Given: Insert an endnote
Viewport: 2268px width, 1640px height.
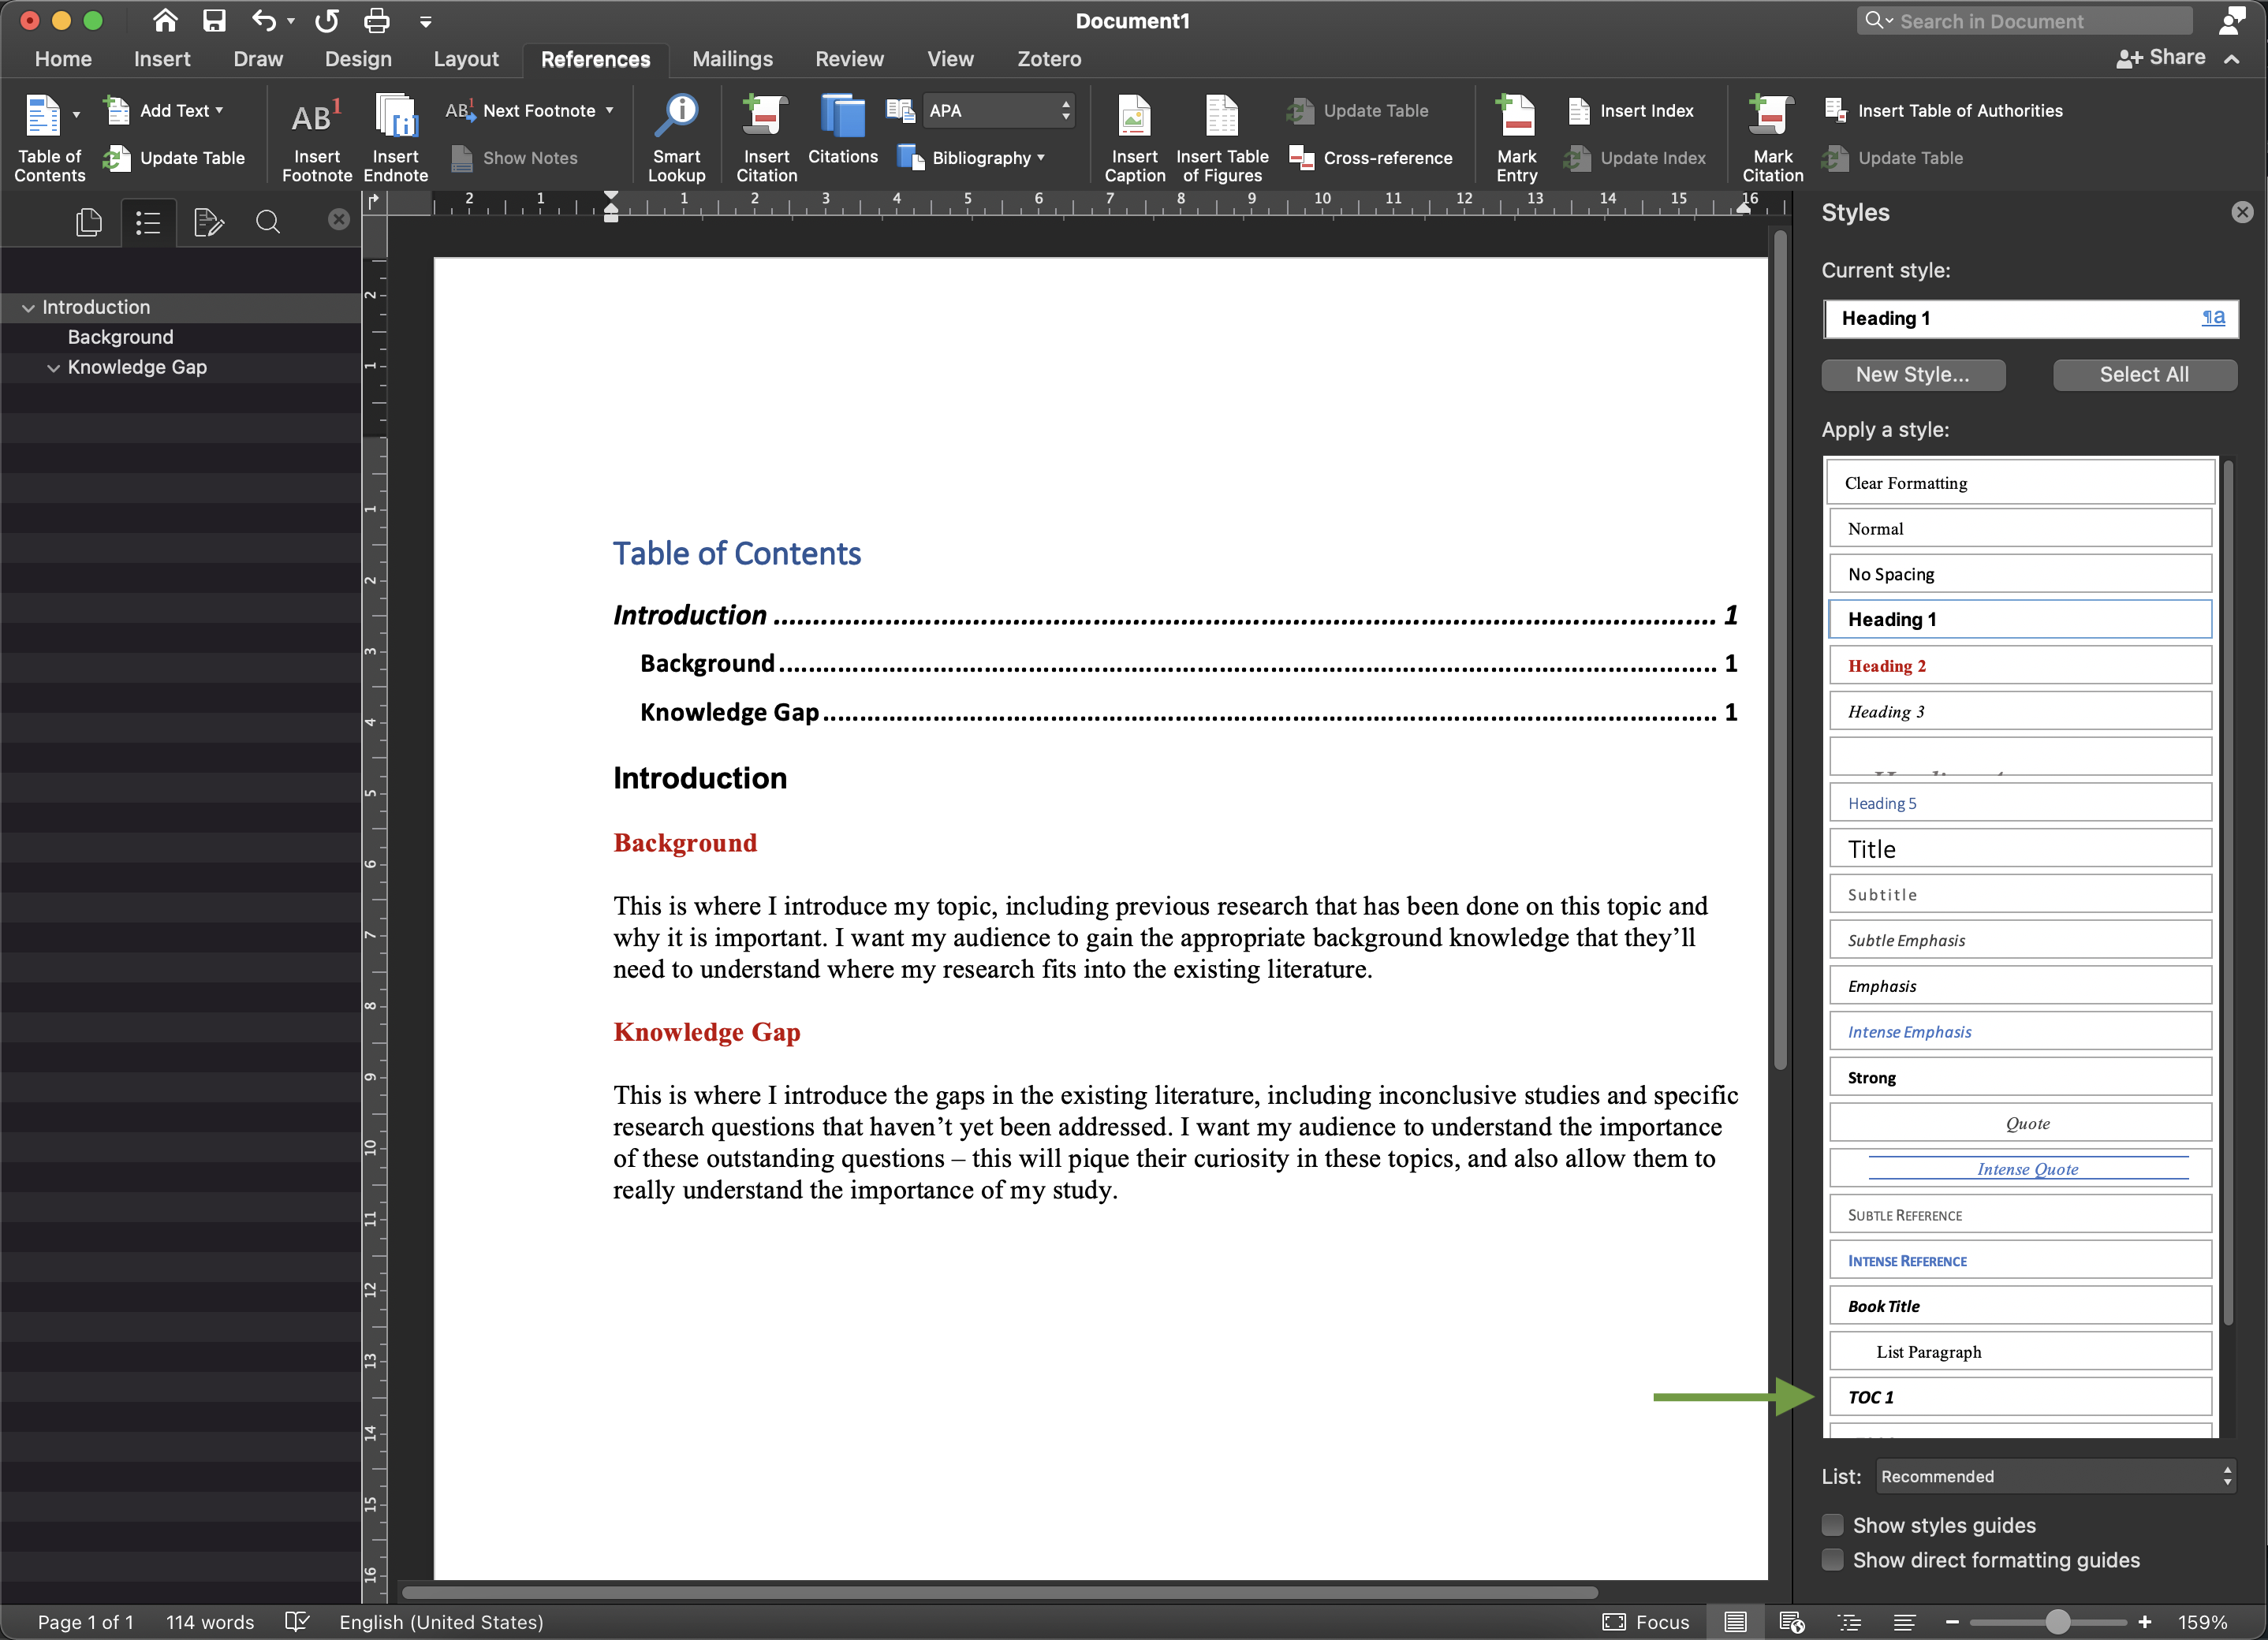Looking at the screenshot, I should (x=396, y=137).
